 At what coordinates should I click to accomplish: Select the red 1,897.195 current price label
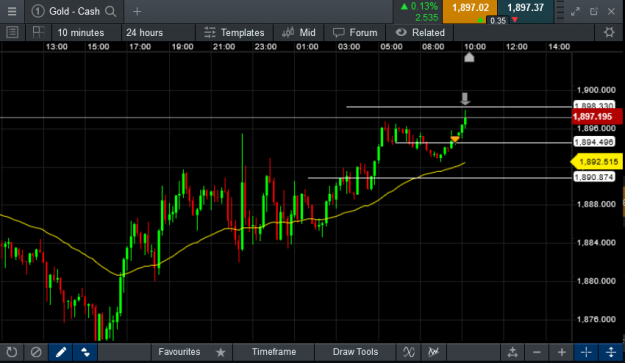(x=596, y=116)
